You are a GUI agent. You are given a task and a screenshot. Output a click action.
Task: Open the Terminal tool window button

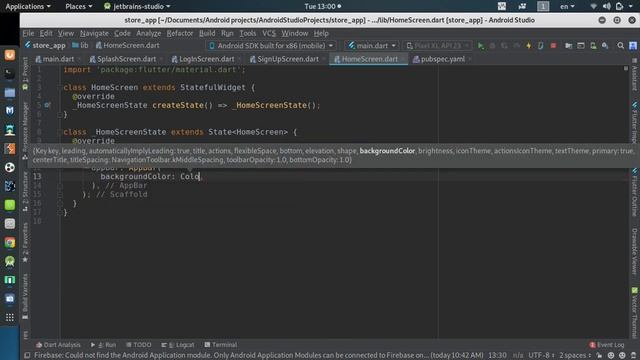tap(220, 345)
